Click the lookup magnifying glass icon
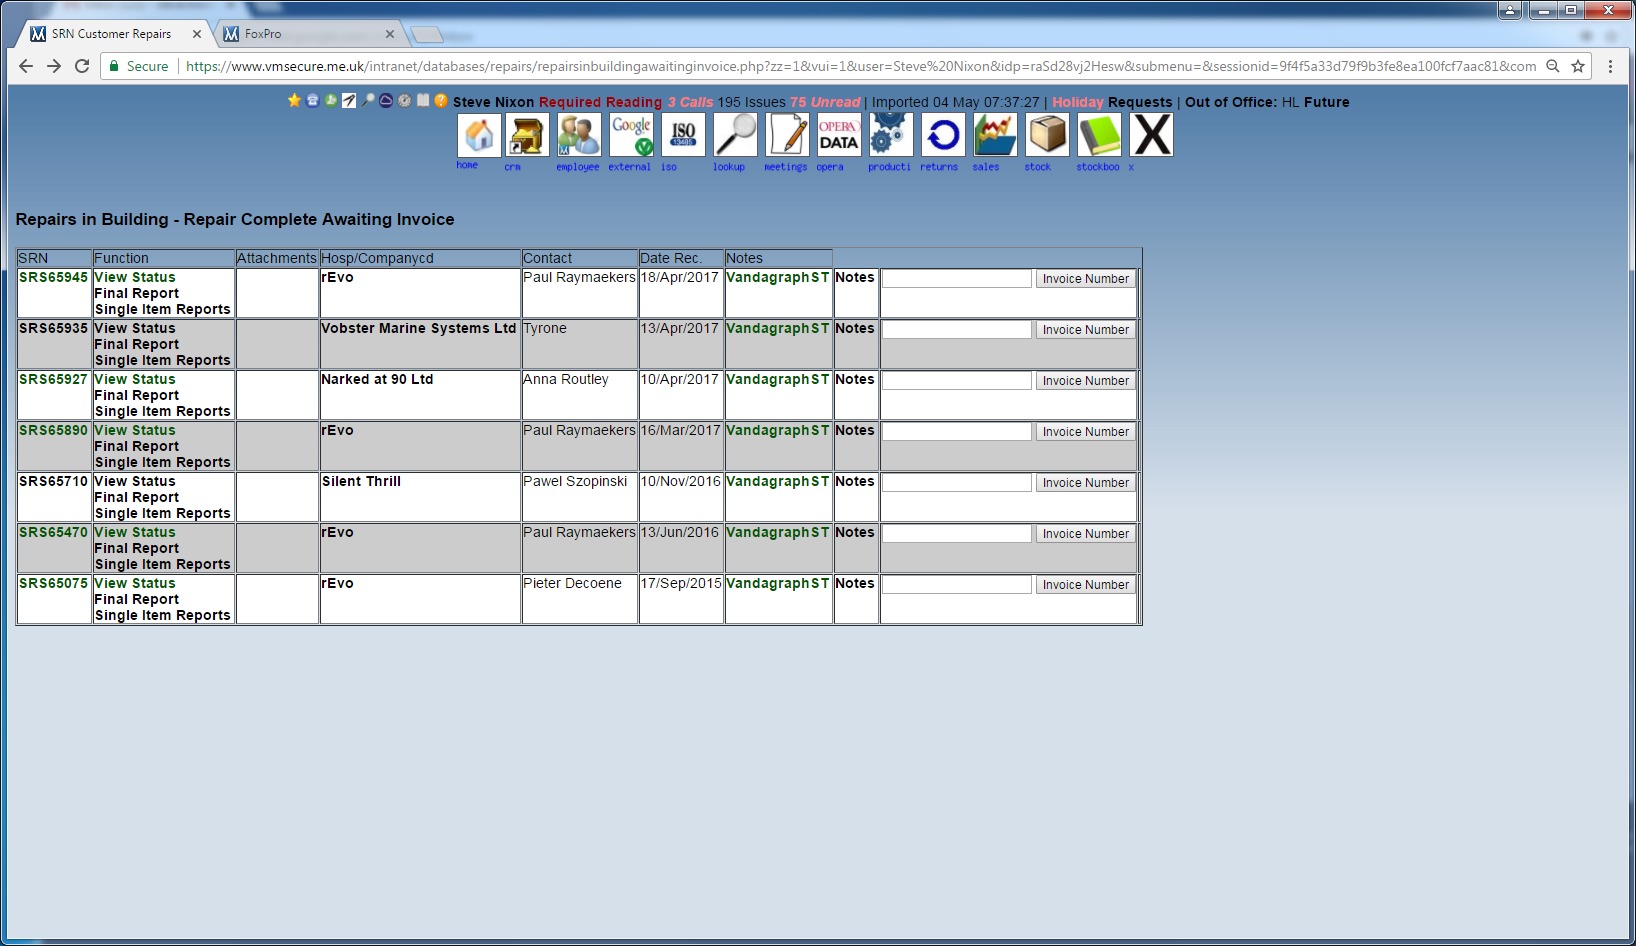This screenshot has width=1636, height=946. pyautogui.click(x=735, y=135)
